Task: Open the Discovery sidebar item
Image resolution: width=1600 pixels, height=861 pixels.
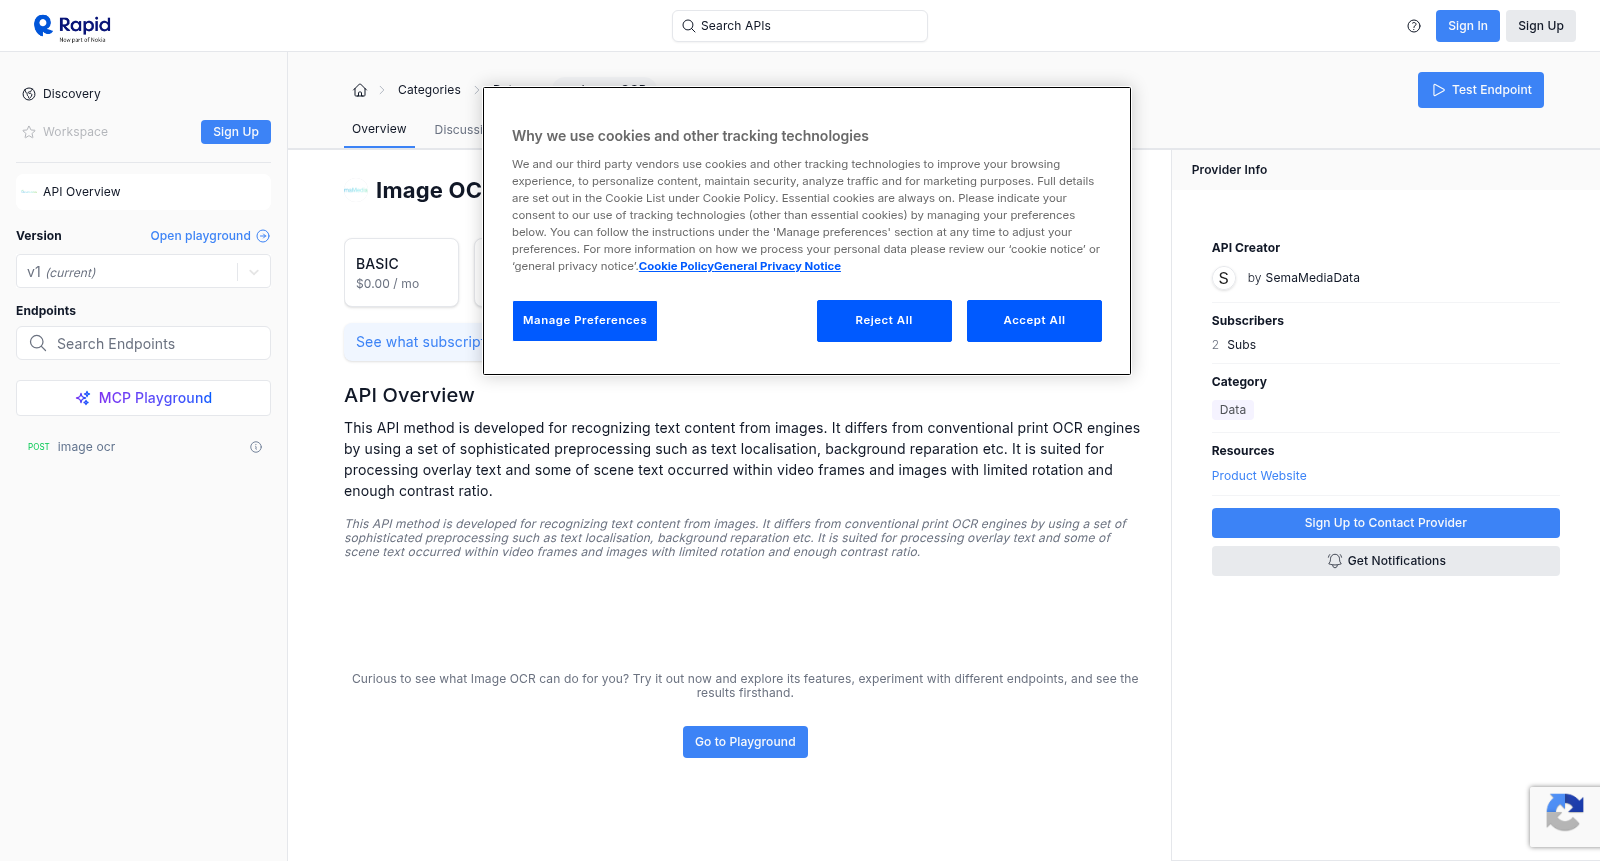Action: pyautogui.click(x=143, y=94)
